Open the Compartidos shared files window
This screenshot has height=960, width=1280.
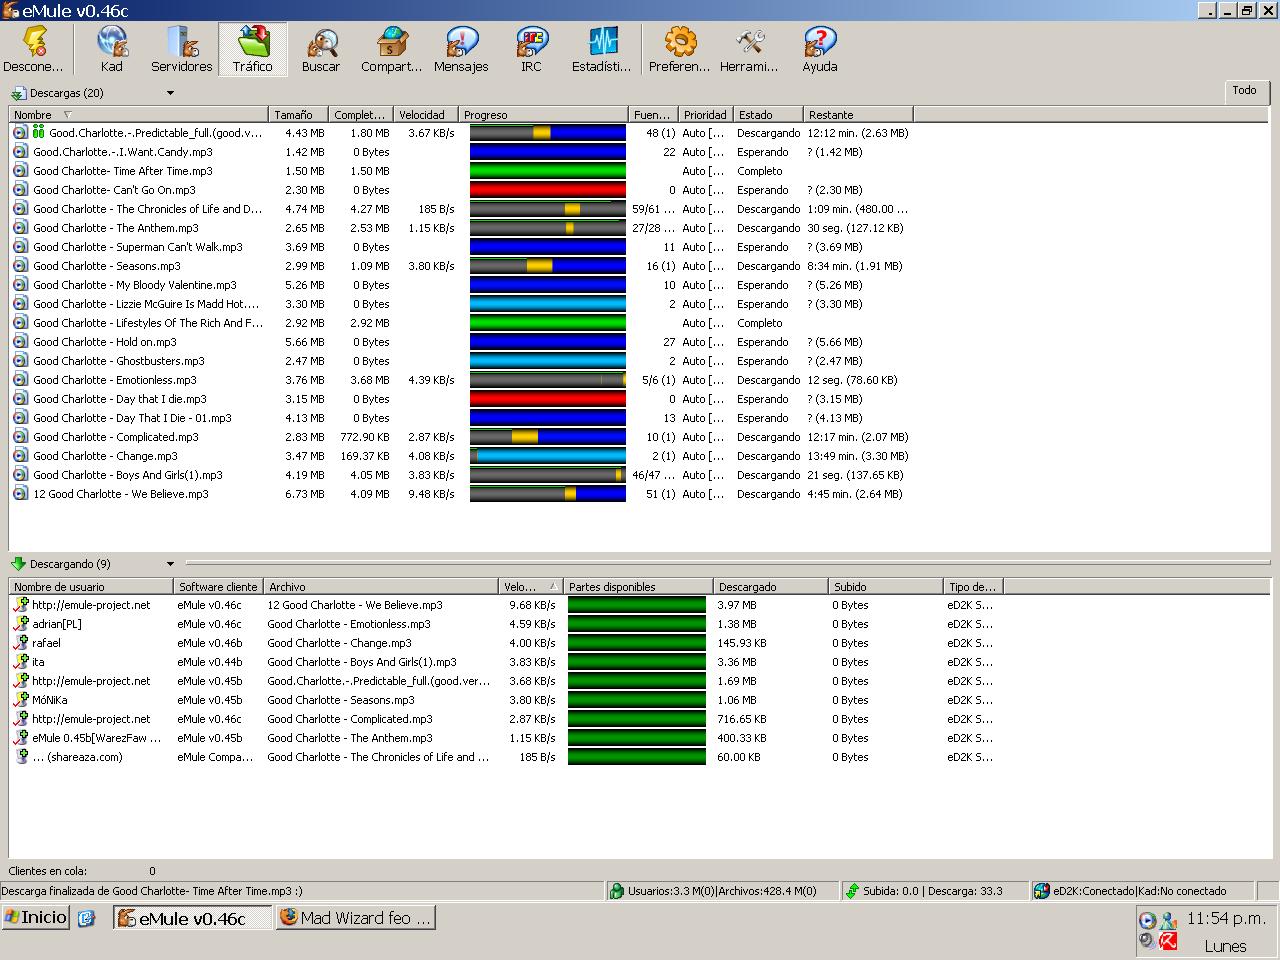click(391, 49)
